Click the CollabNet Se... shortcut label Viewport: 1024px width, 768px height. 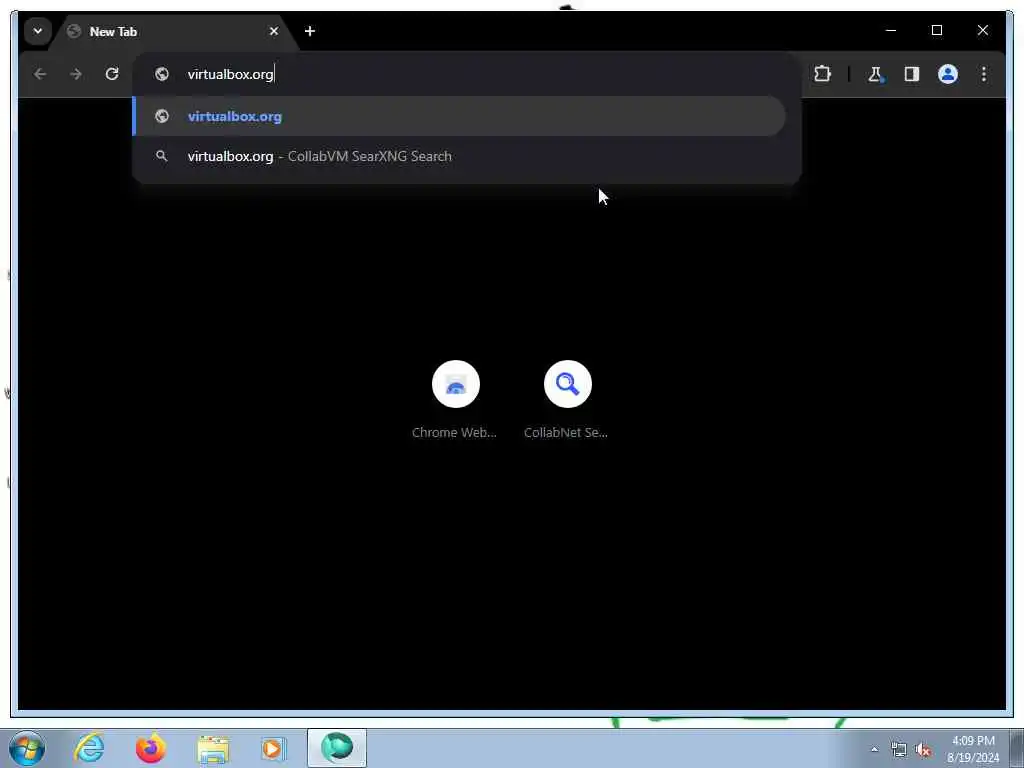[566, 432]
